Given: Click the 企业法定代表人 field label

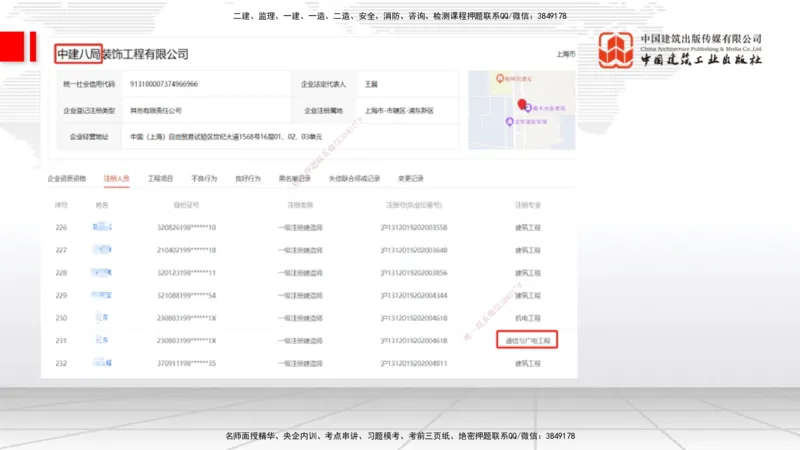Looking at the screenshot, I should click(x=323, y=84).
